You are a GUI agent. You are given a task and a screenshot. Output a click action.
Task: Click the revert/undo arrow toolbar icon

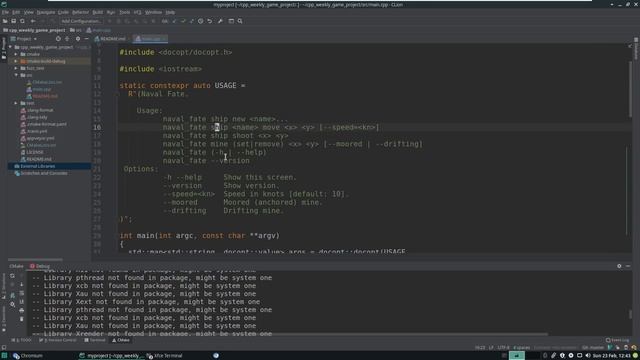pos(209,21)
